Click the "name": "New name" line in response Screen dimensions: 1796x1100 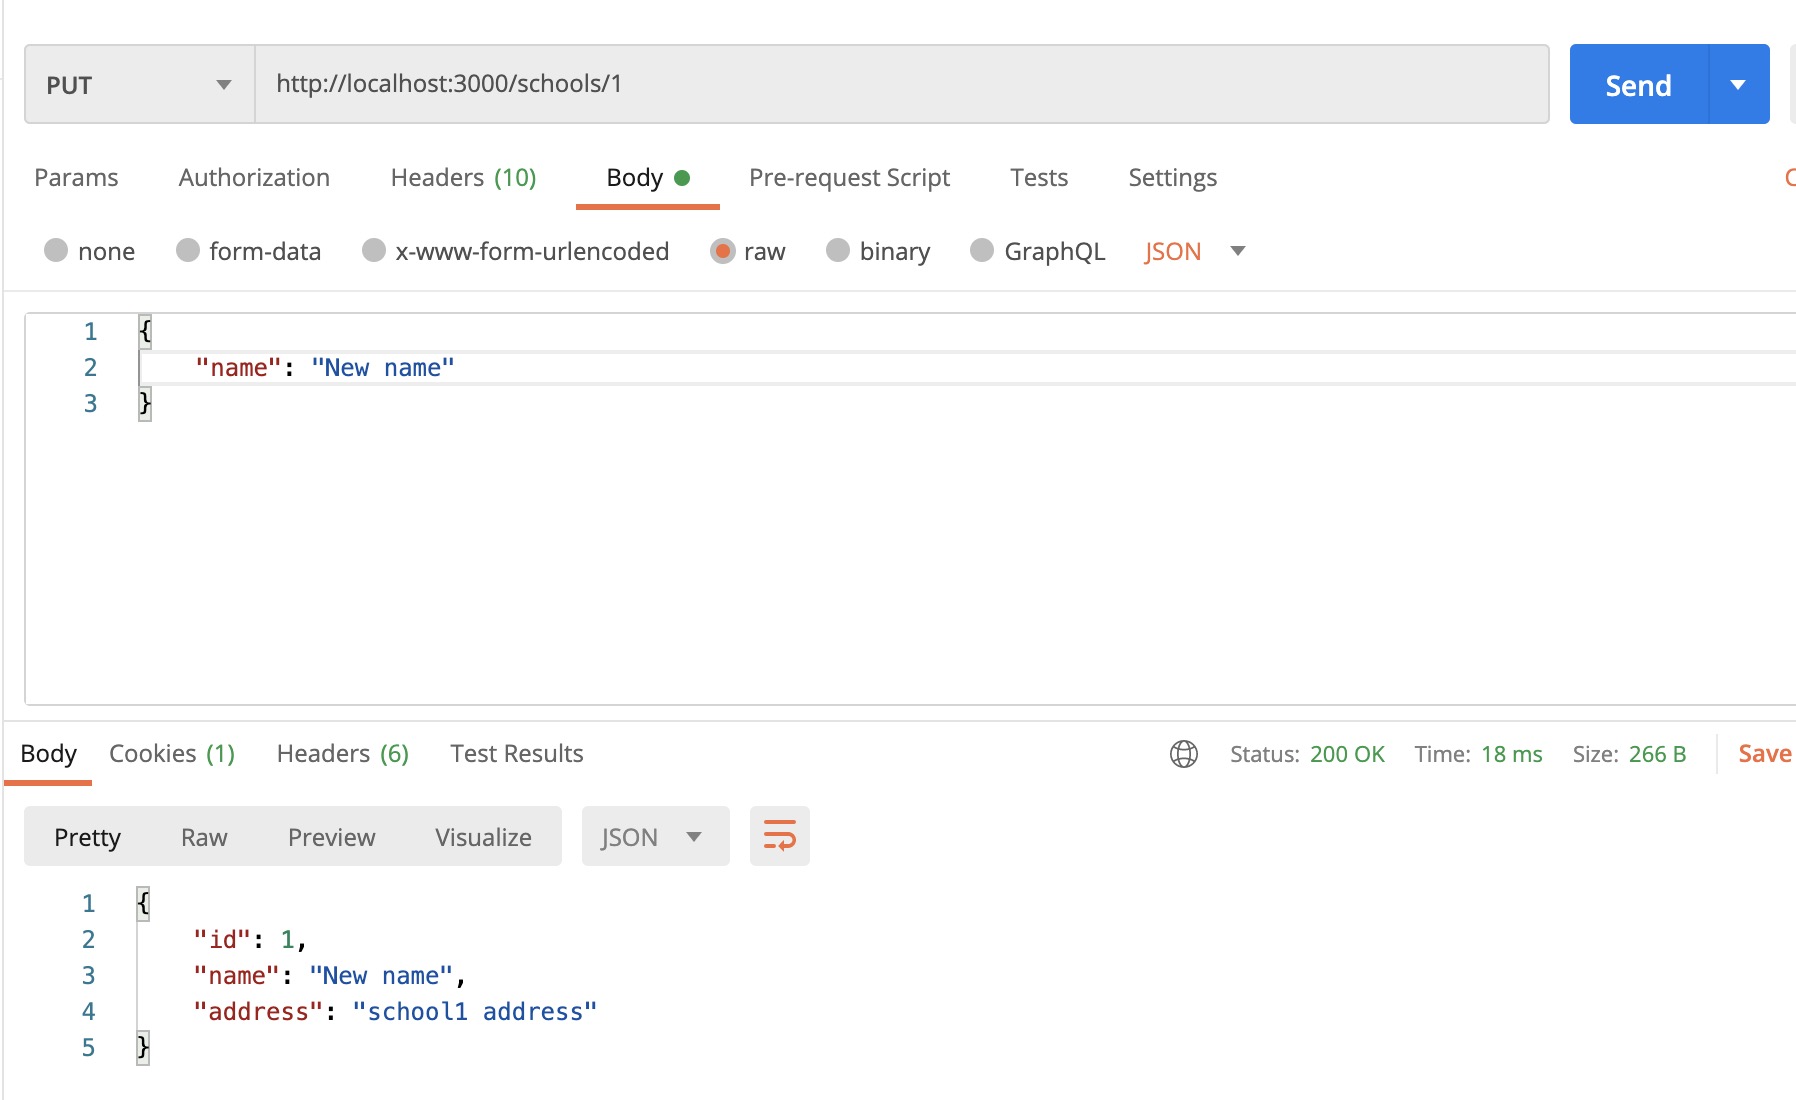[330, 975]
